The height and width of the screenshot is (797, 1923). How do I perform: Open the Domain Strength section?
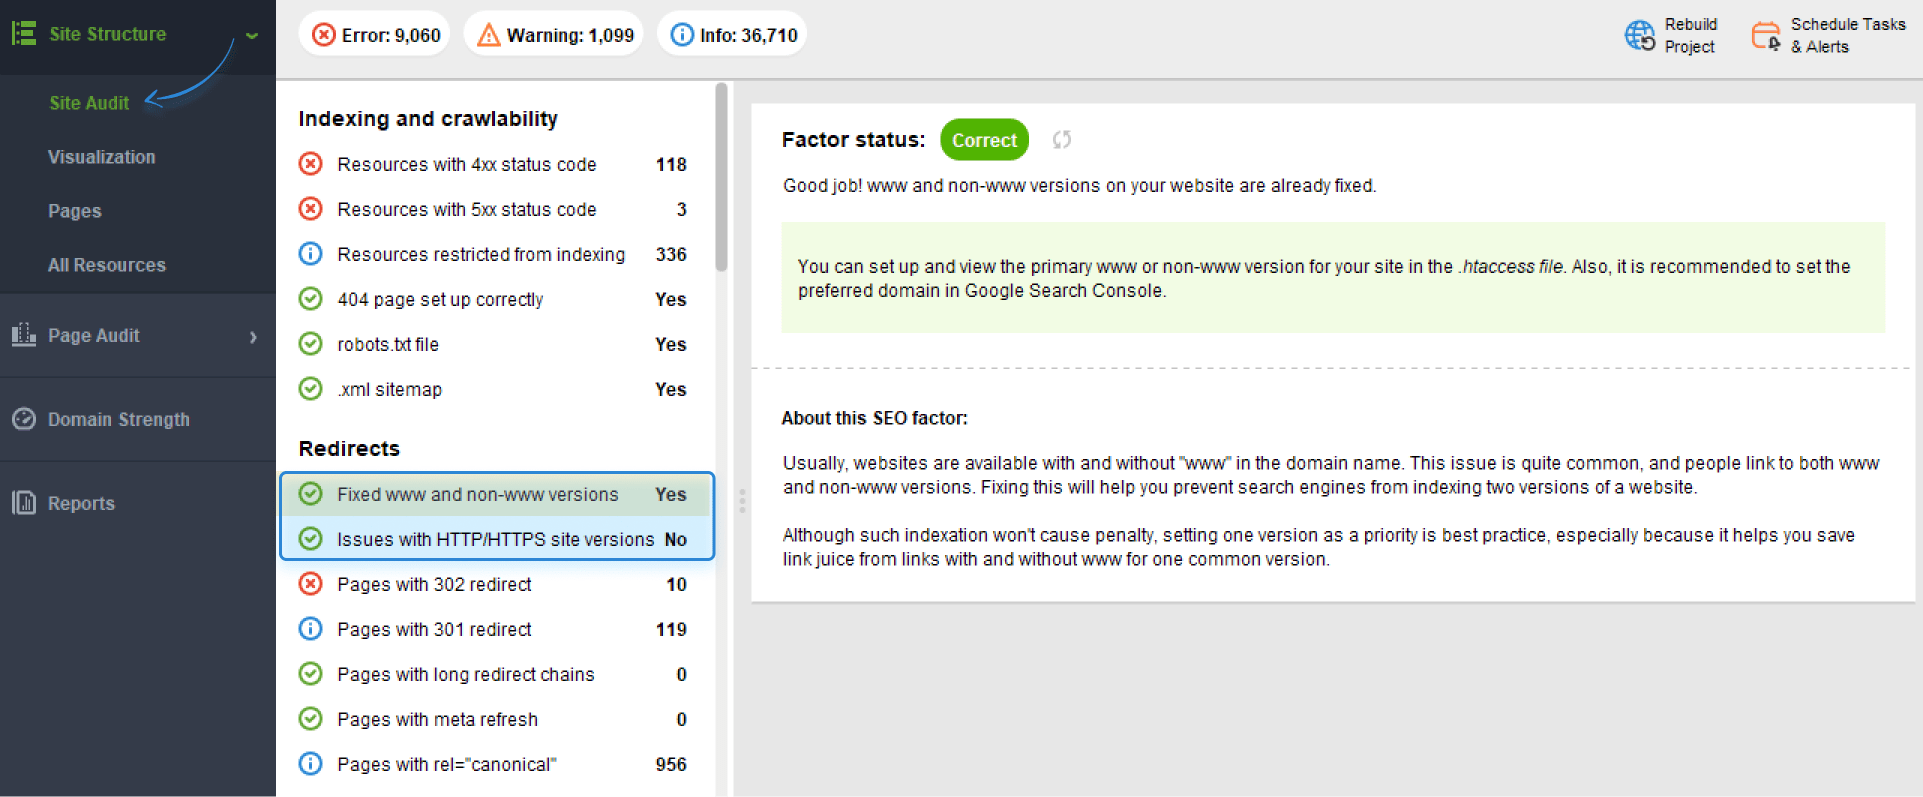[118, 419]
